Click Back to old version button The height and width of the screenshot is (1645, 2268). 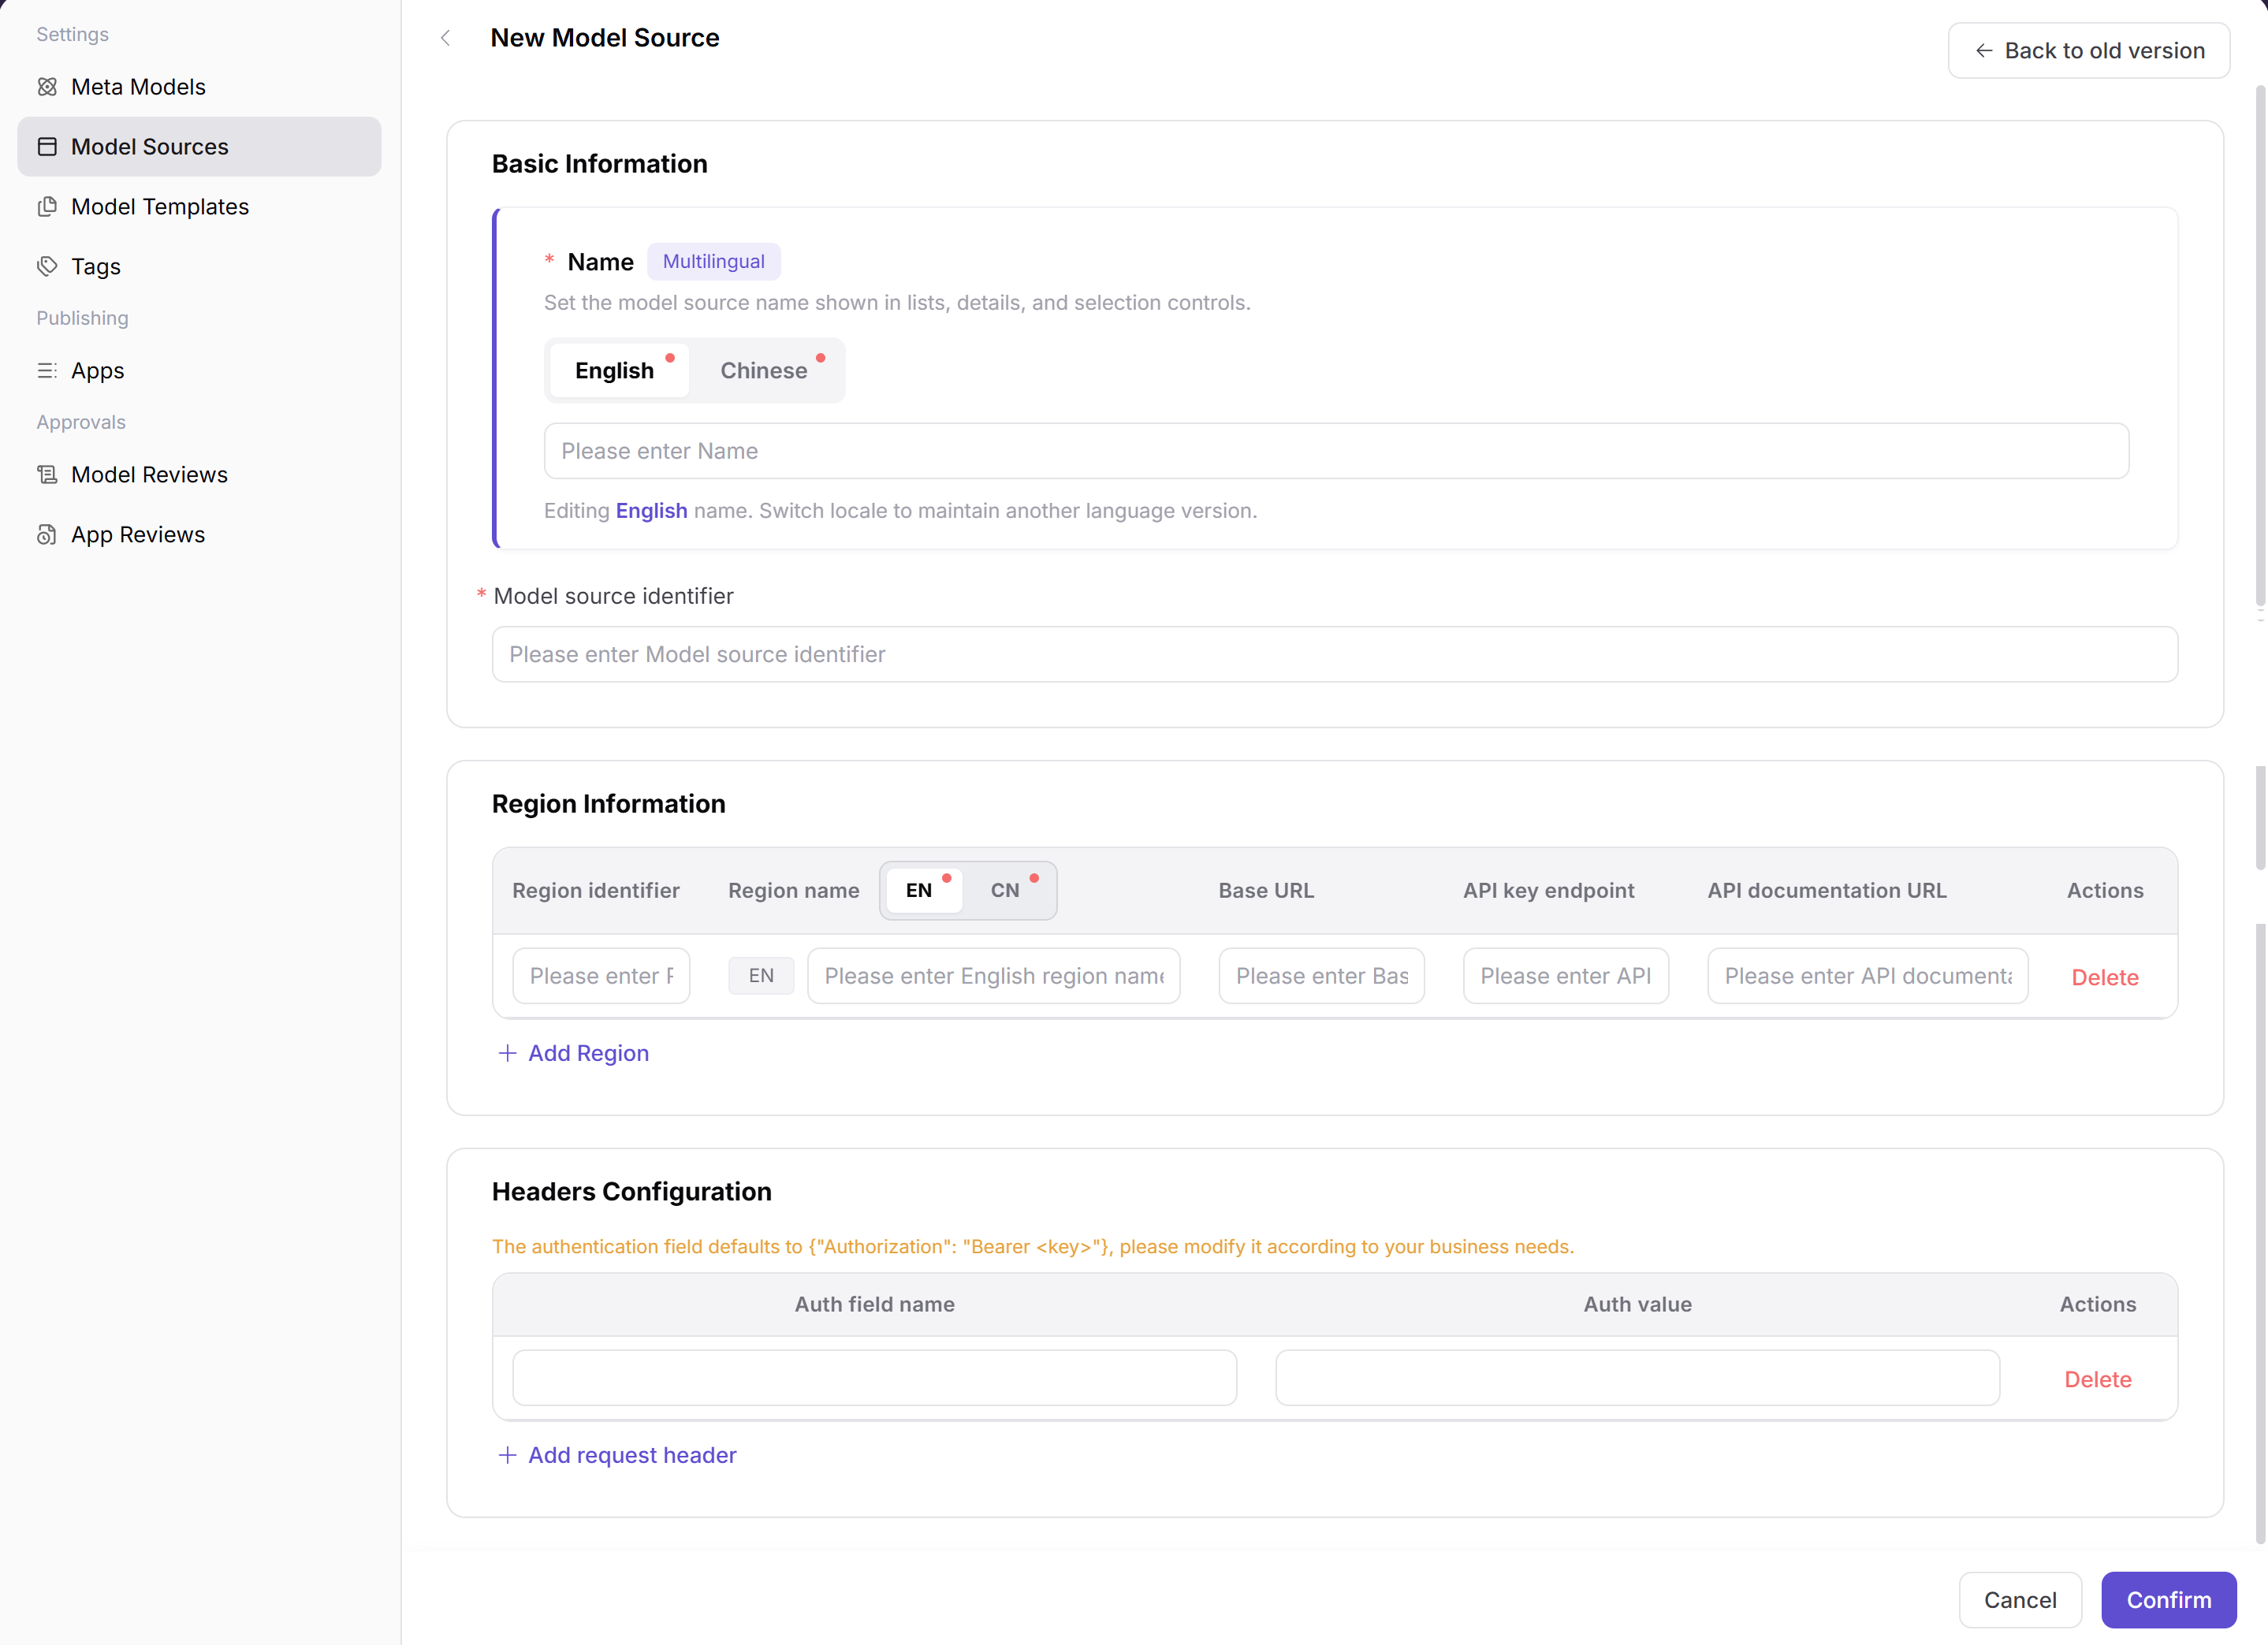click(2089, 51)
